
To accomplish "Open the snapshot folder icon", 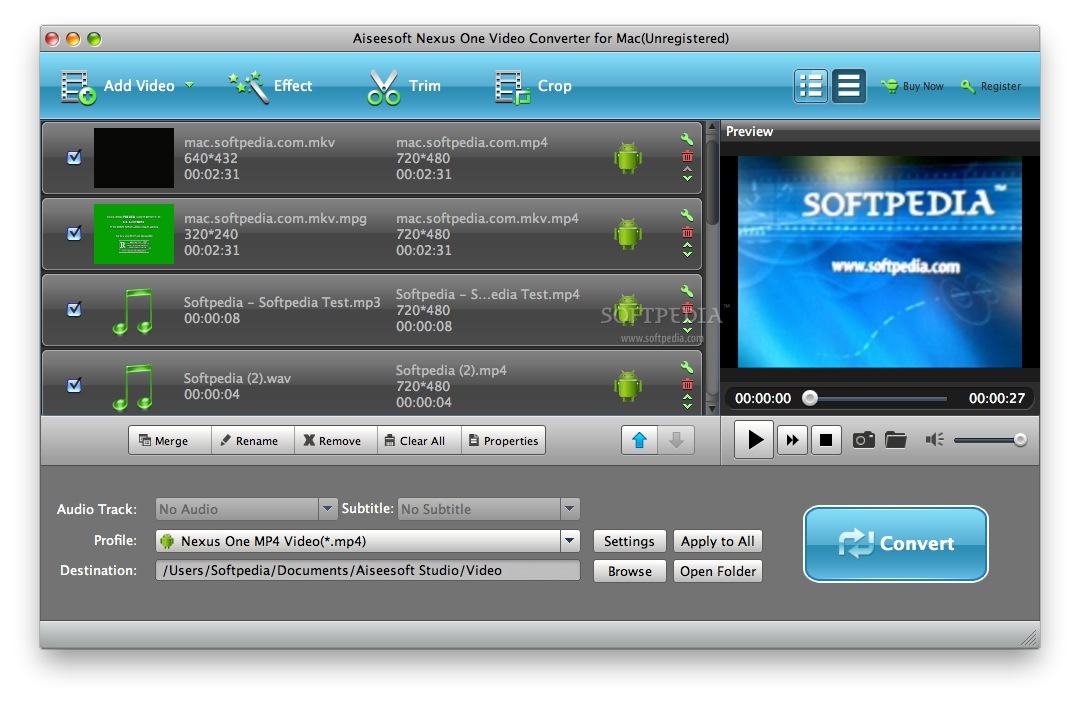I will point(895,439).
